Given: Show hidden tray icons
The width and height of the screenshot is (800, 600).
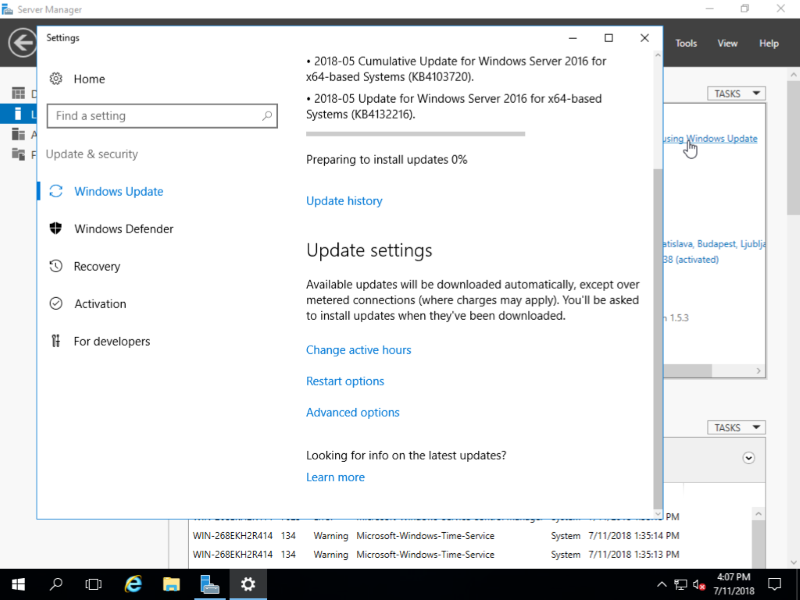Looking at the screenshot, I should click(662, 585).
